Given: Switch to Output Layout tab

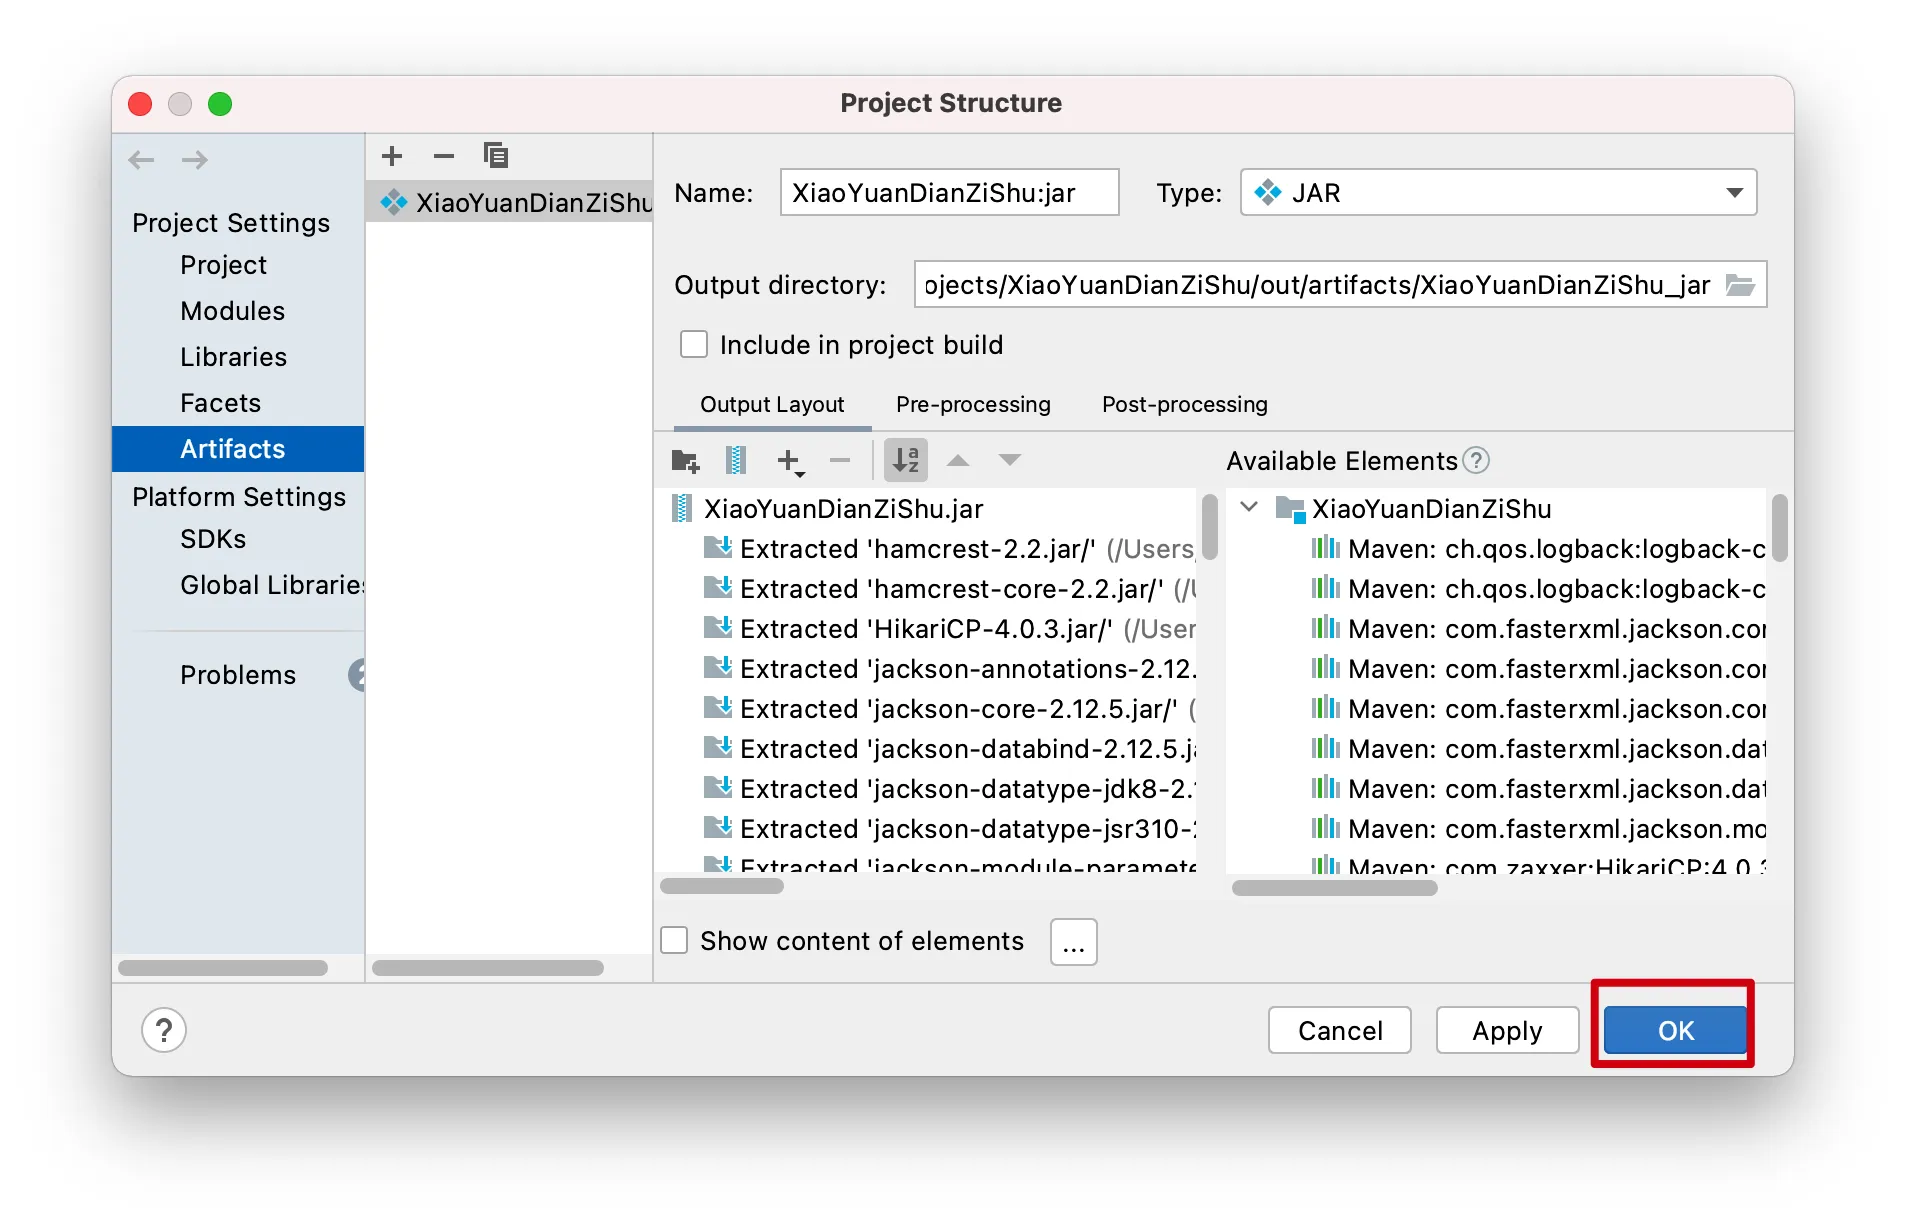Looking at the screenshot, I should [x=772, y=404].
